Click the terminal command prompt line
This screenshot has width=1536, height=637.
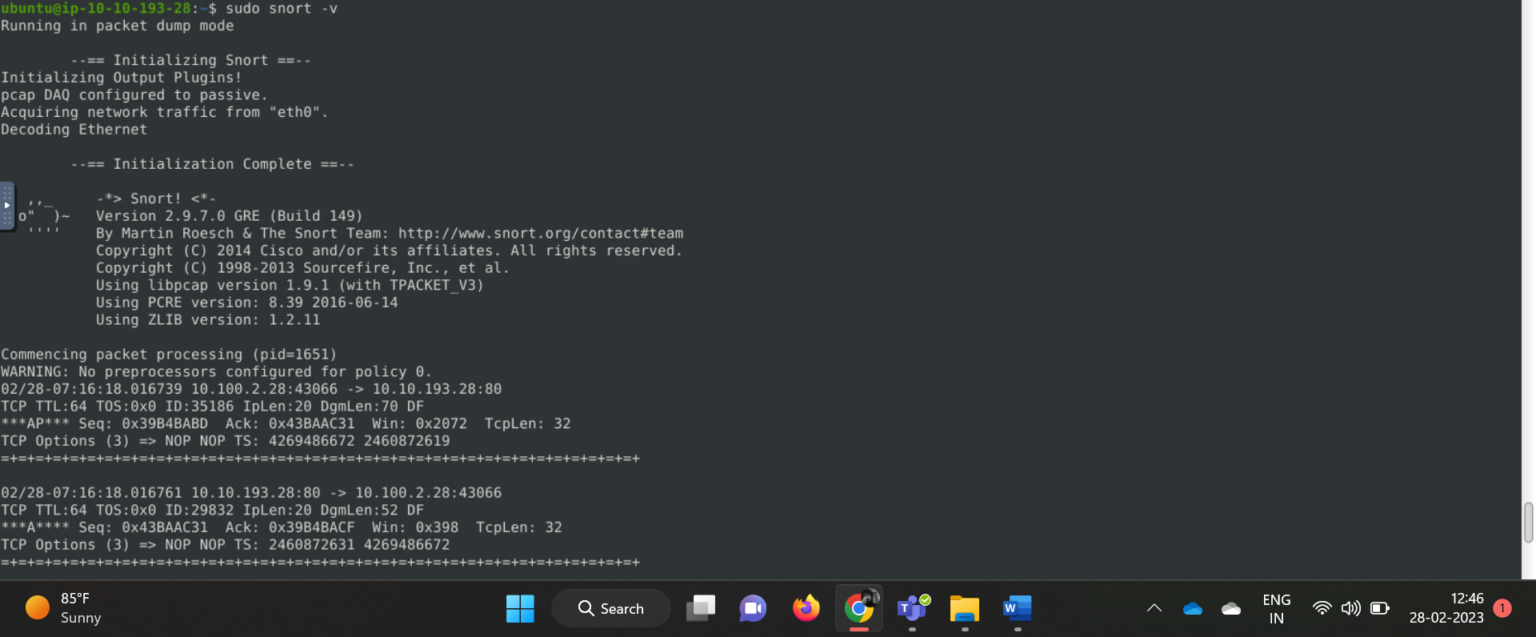pos(170,8)
